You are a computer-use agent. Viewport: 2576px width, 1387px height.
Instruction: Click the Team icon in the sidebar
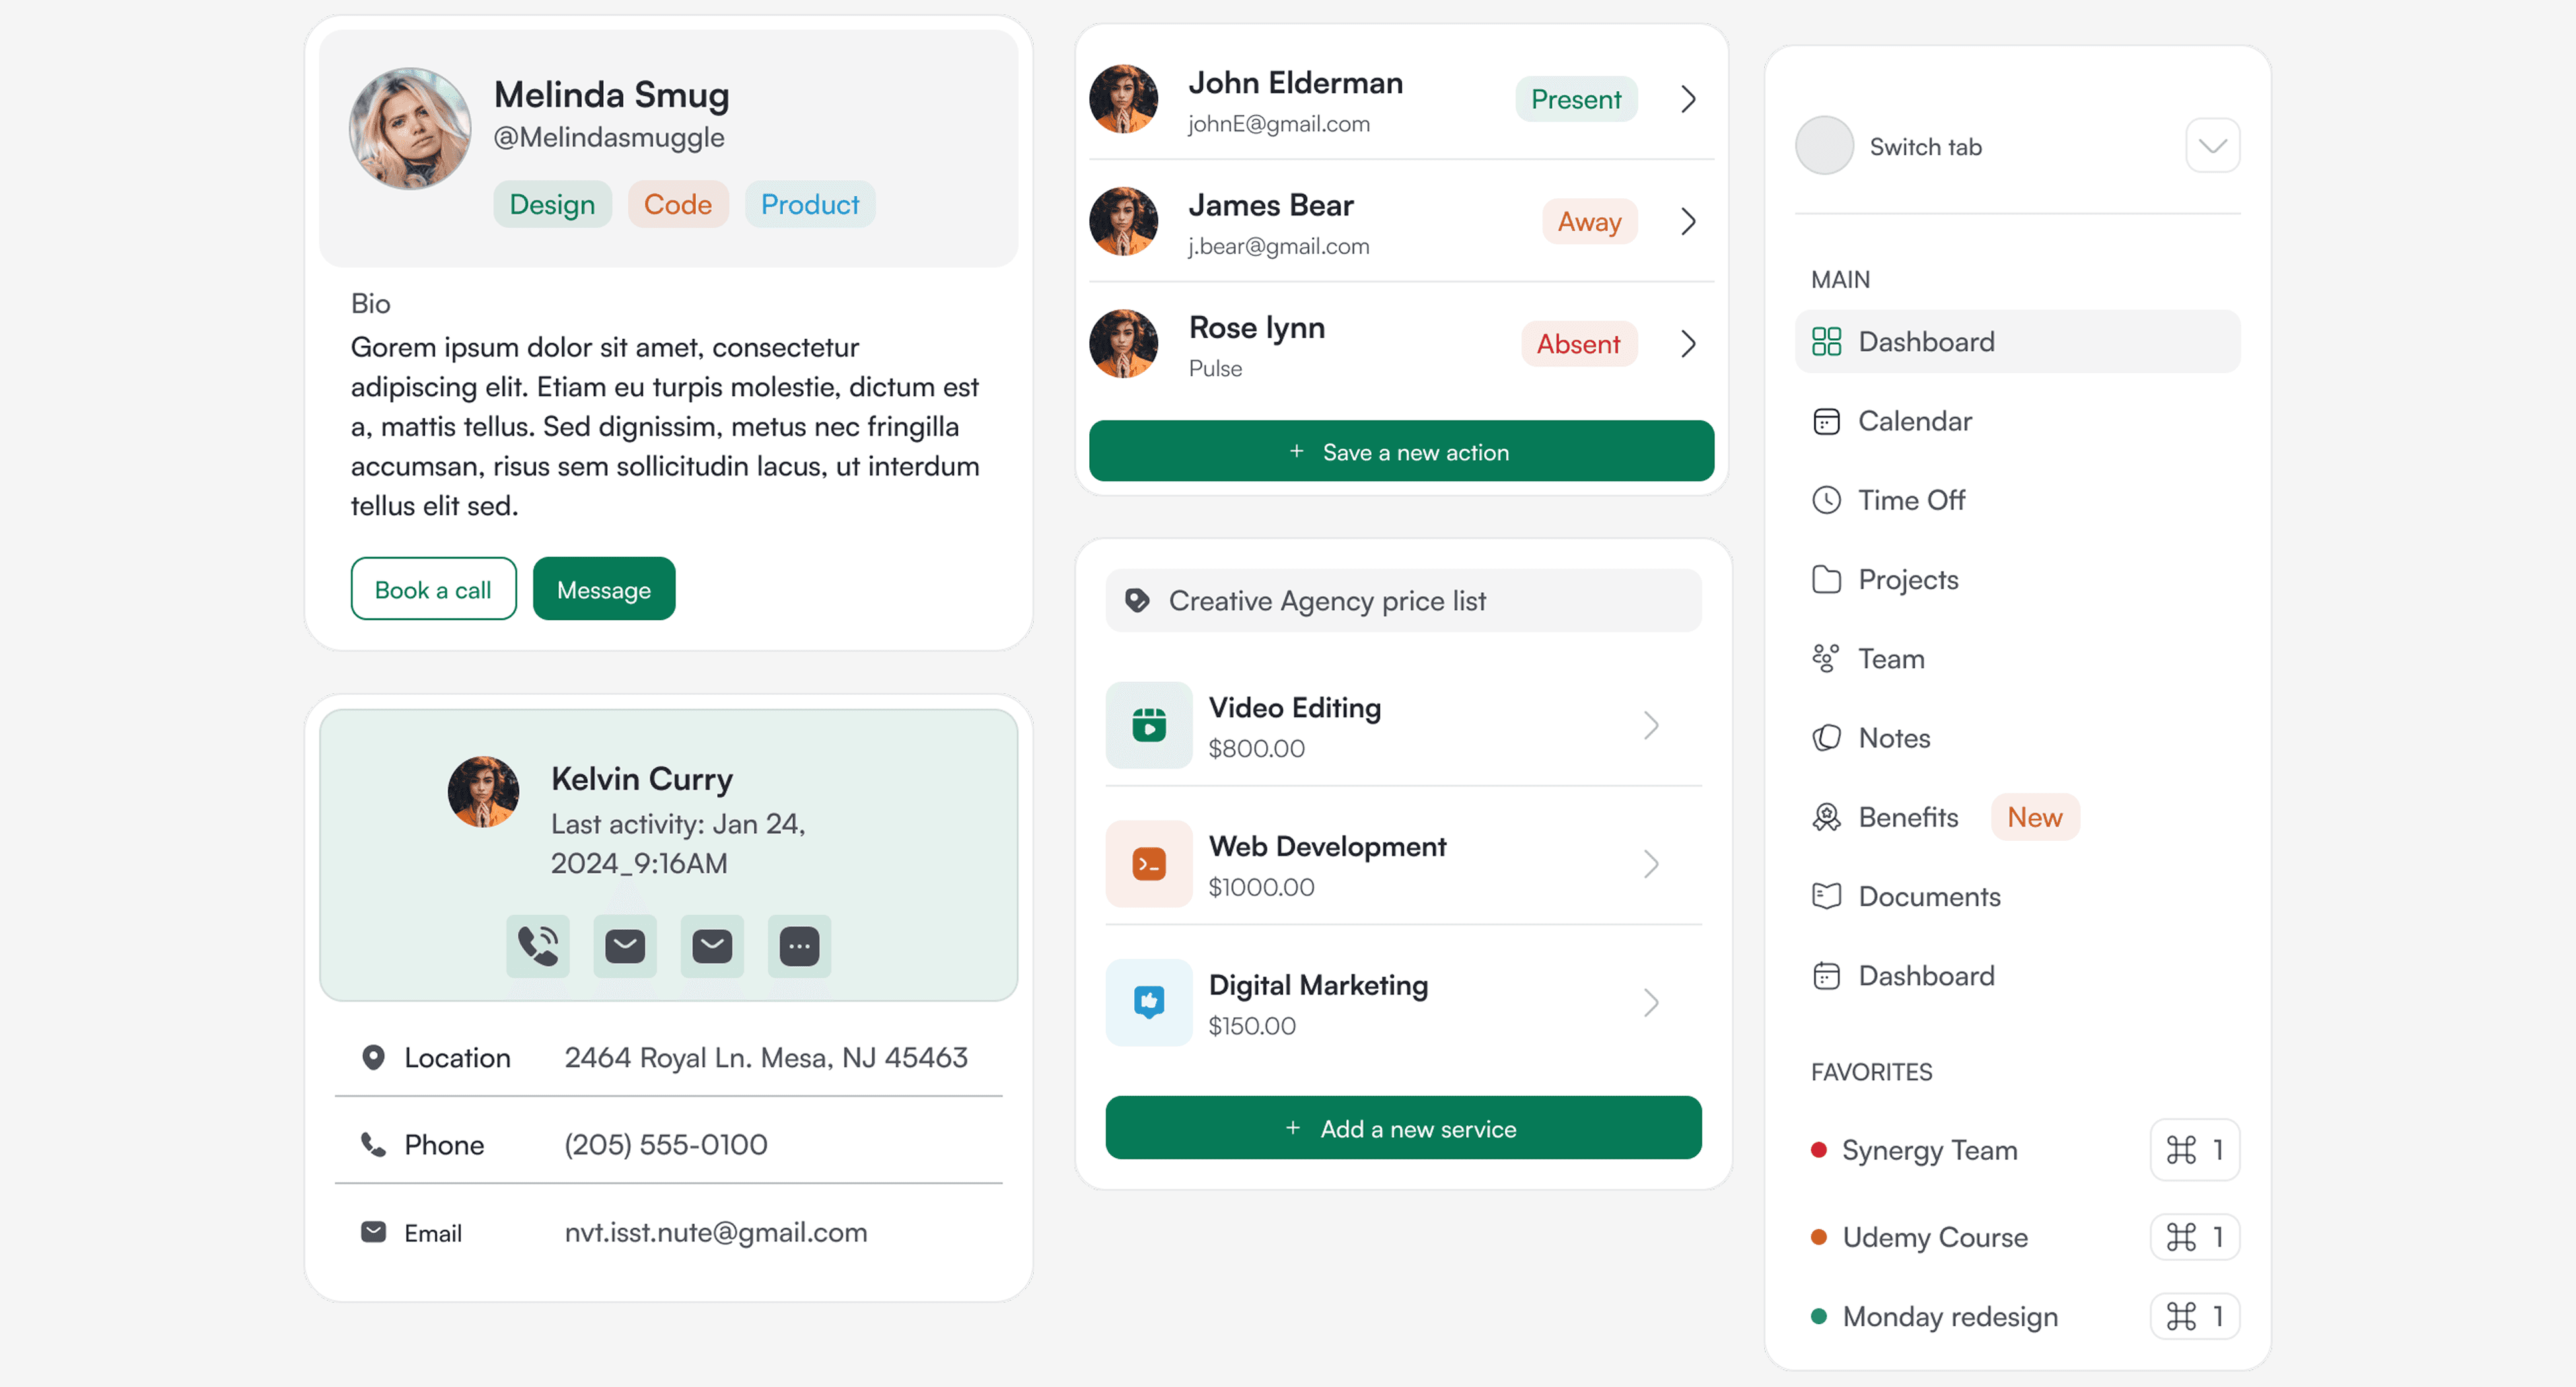pos(1825,659)
